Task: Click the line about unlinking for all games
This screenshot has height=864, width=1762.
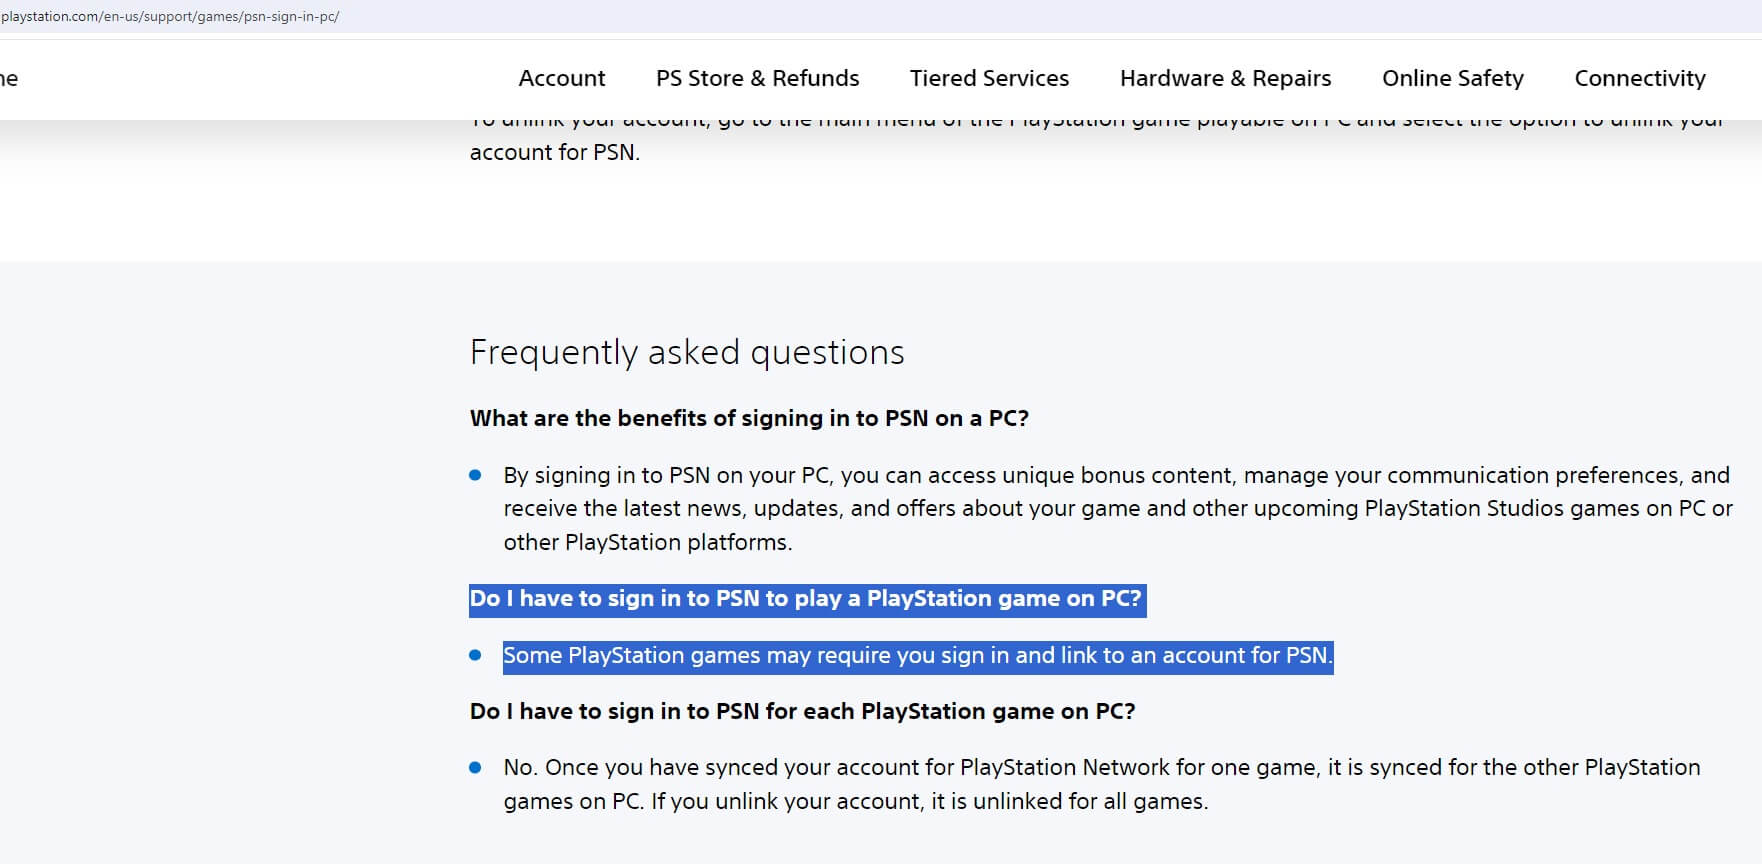Action: [855, 802]
